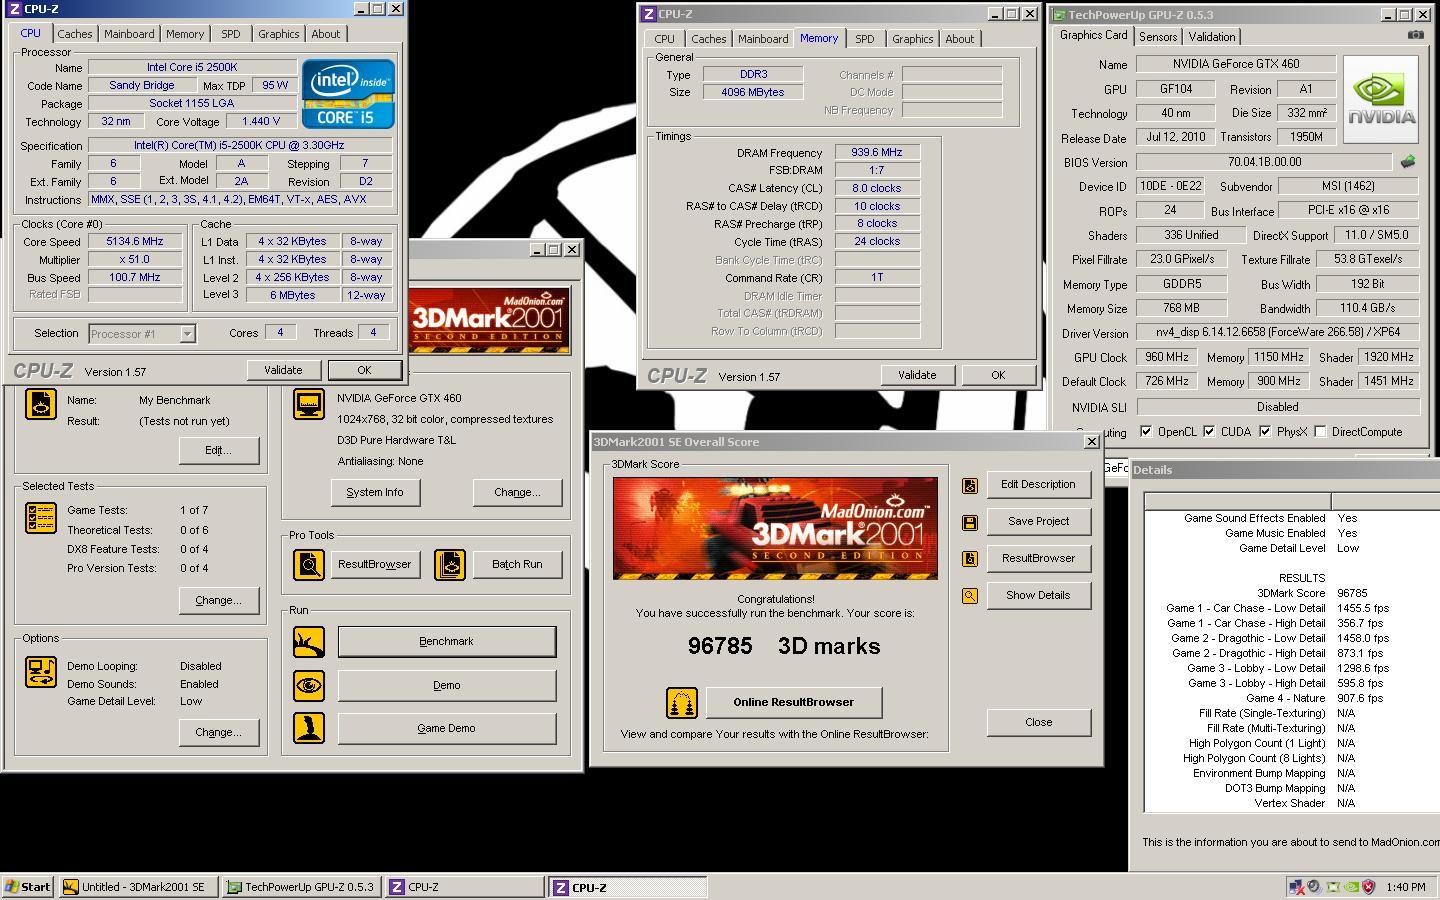Click the Intel Core i5 logo in CPU-Z
Screen dimensions: 1440x900
point(349,93)
